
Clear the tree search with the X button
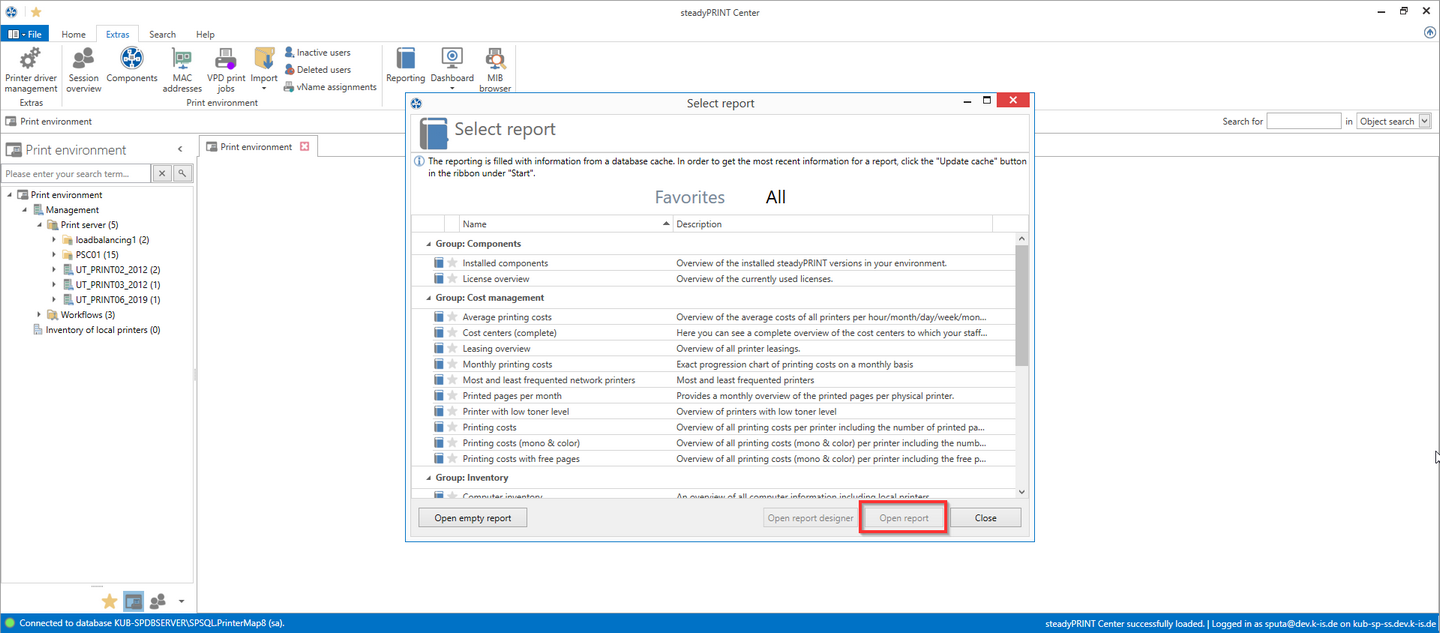[x=162, y=174]
